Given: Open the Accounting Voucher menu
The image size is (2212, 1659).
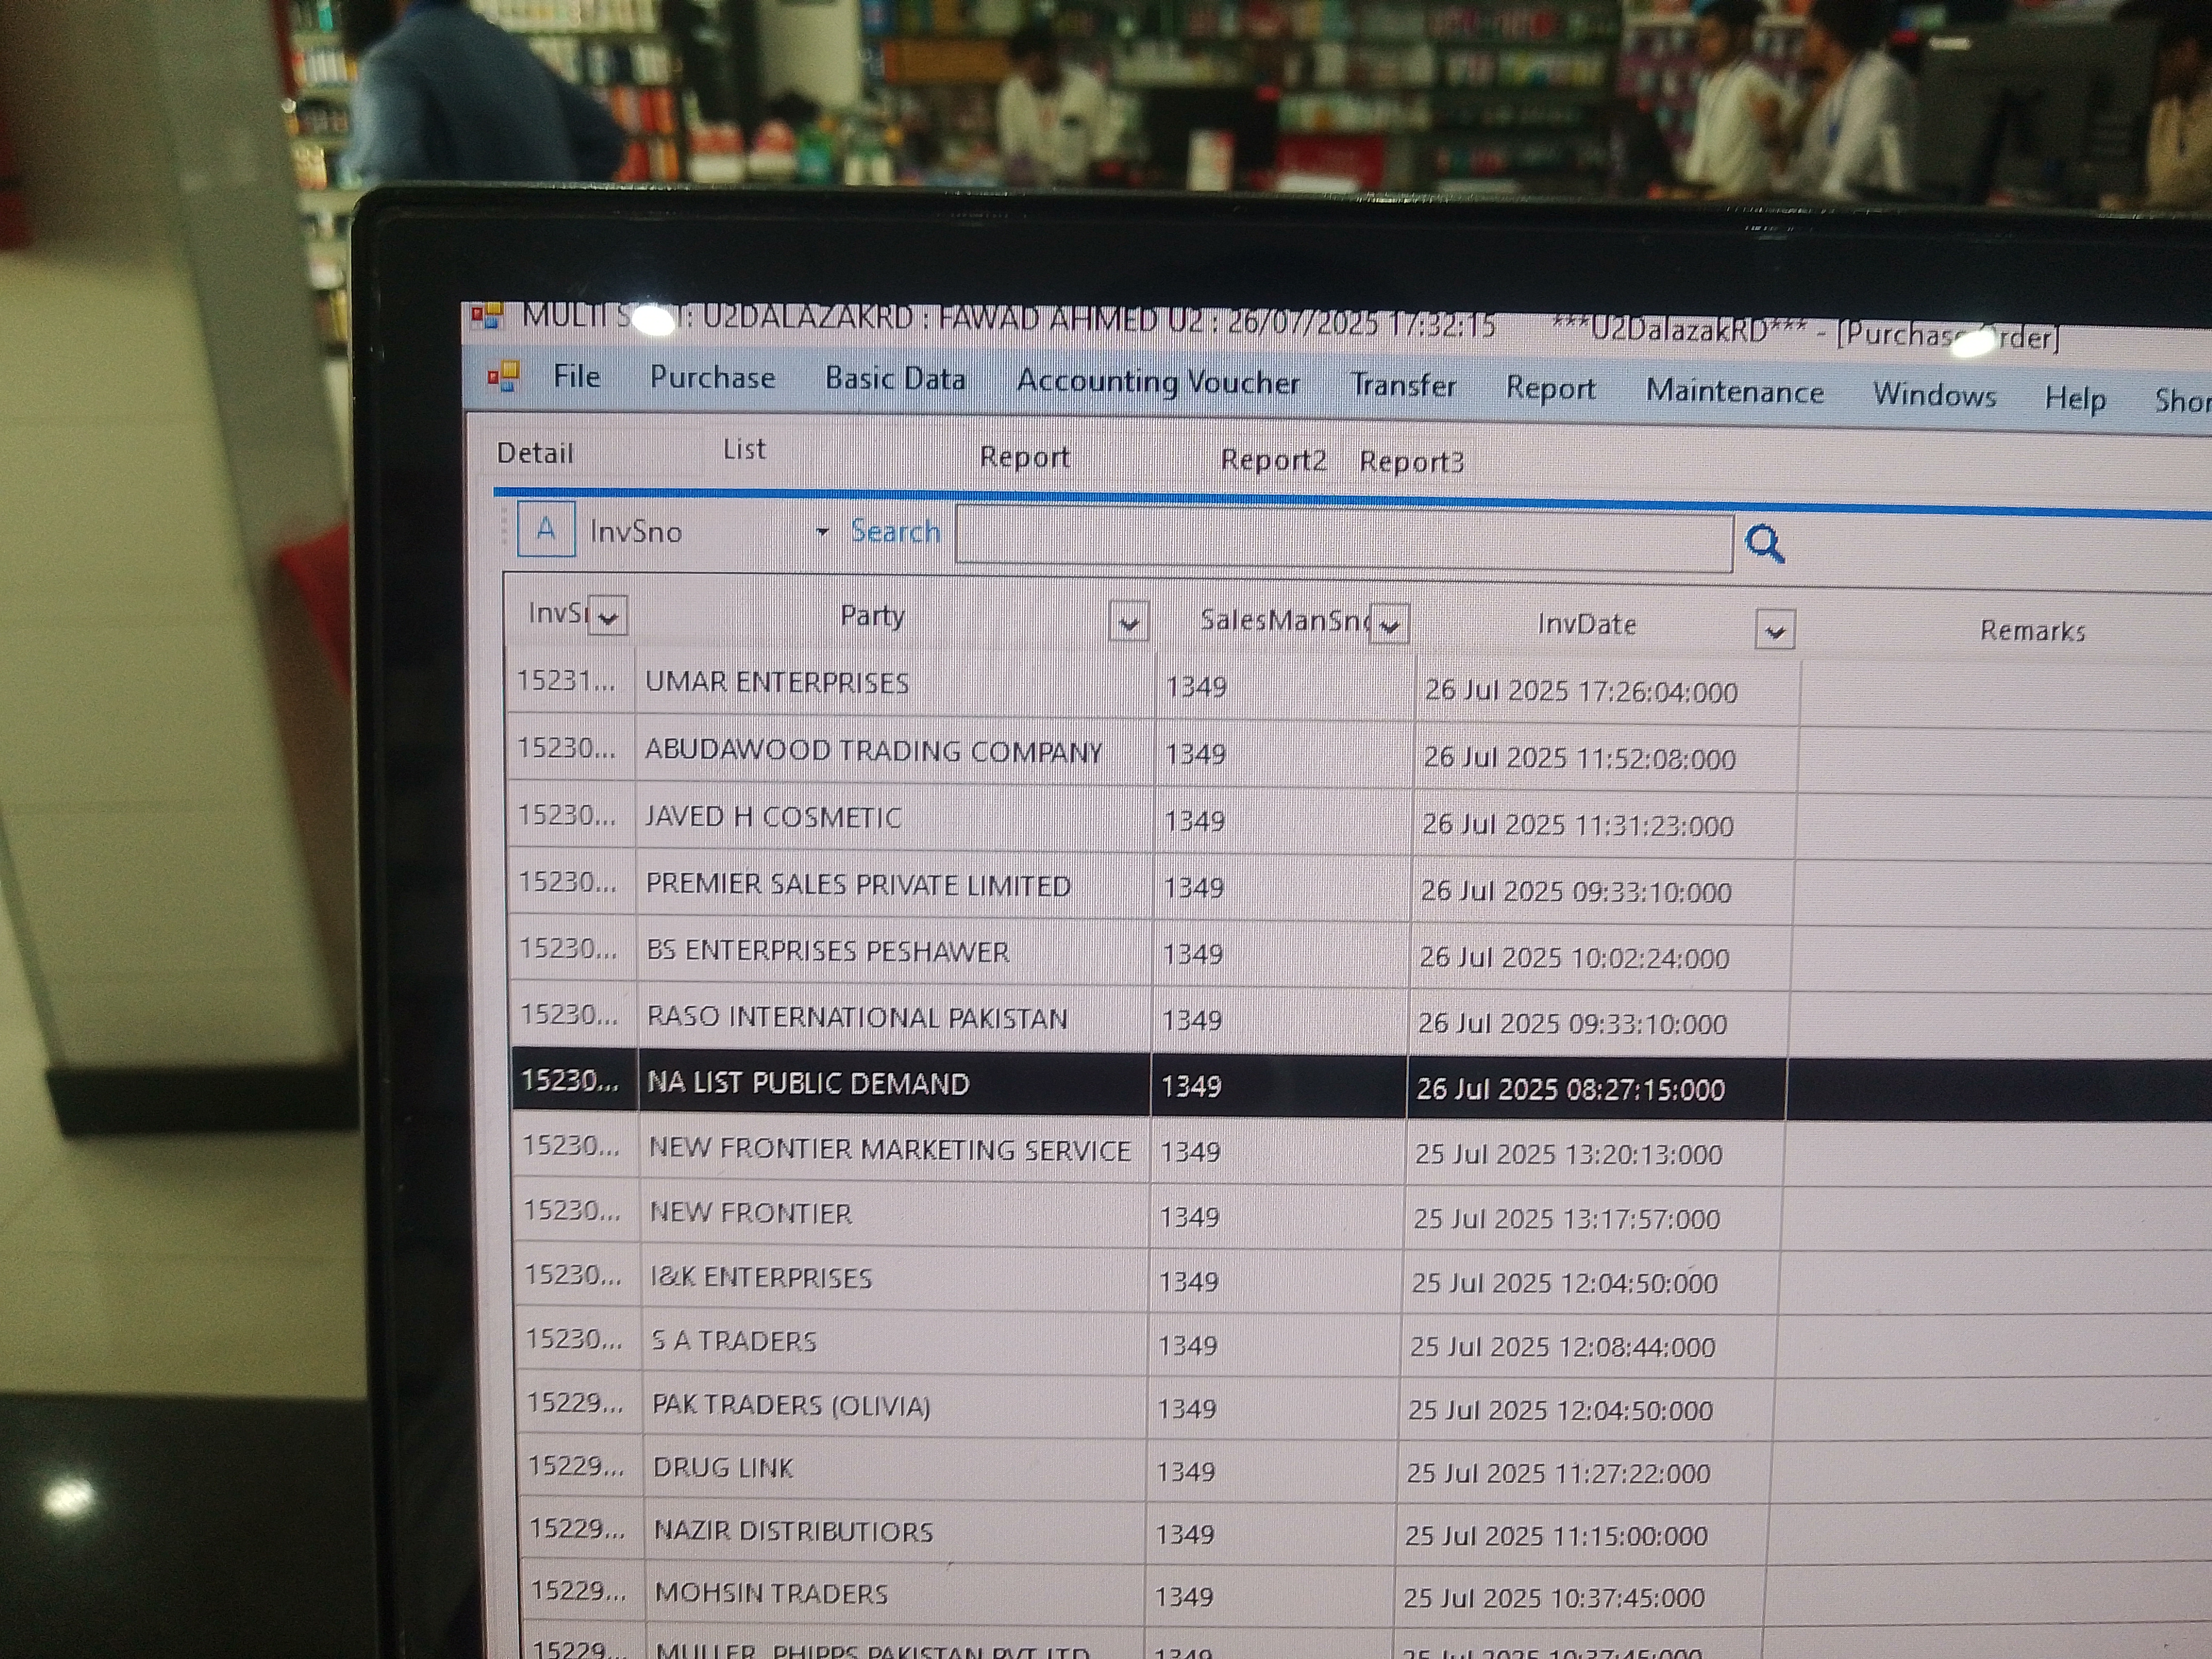Looking at the screenshot, I should point(1158,382).
